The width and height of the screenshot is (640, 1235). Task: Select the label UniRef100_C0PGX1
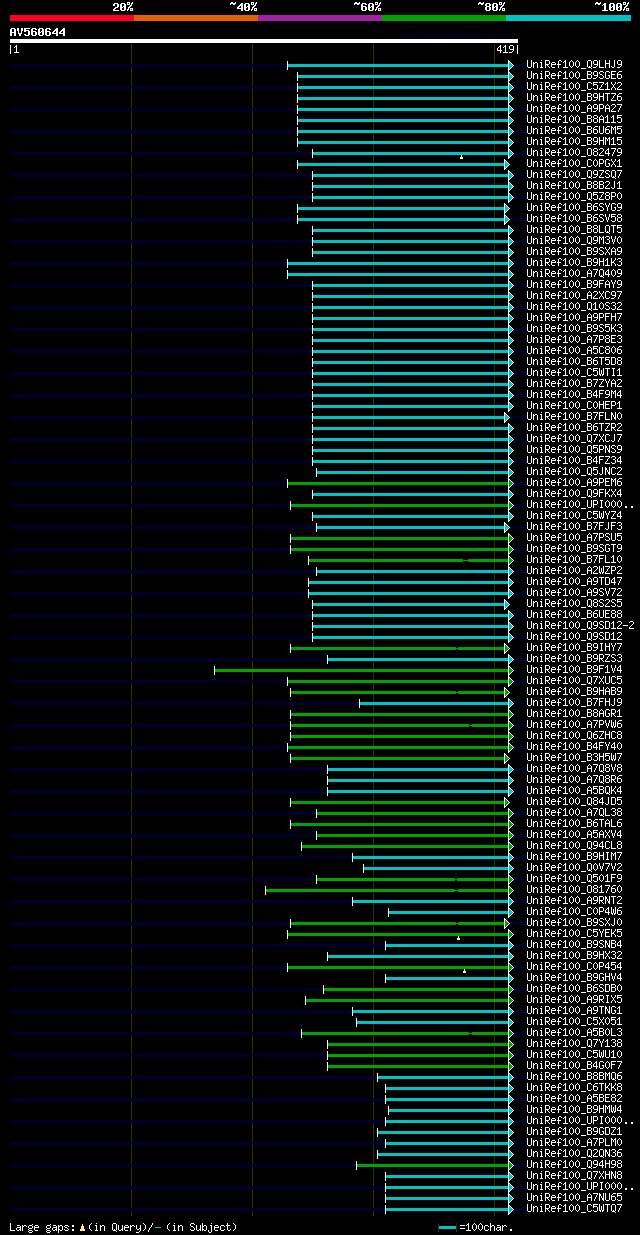(574, 163)
